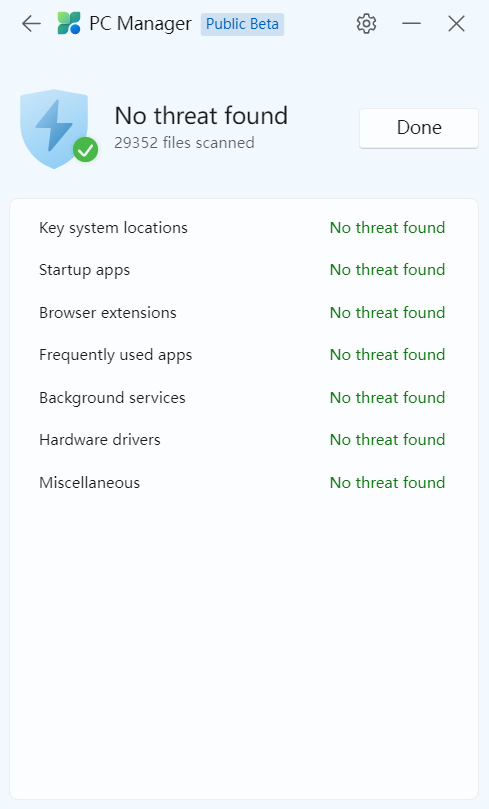Select the Browser extensions row

(x=242, y=313)
